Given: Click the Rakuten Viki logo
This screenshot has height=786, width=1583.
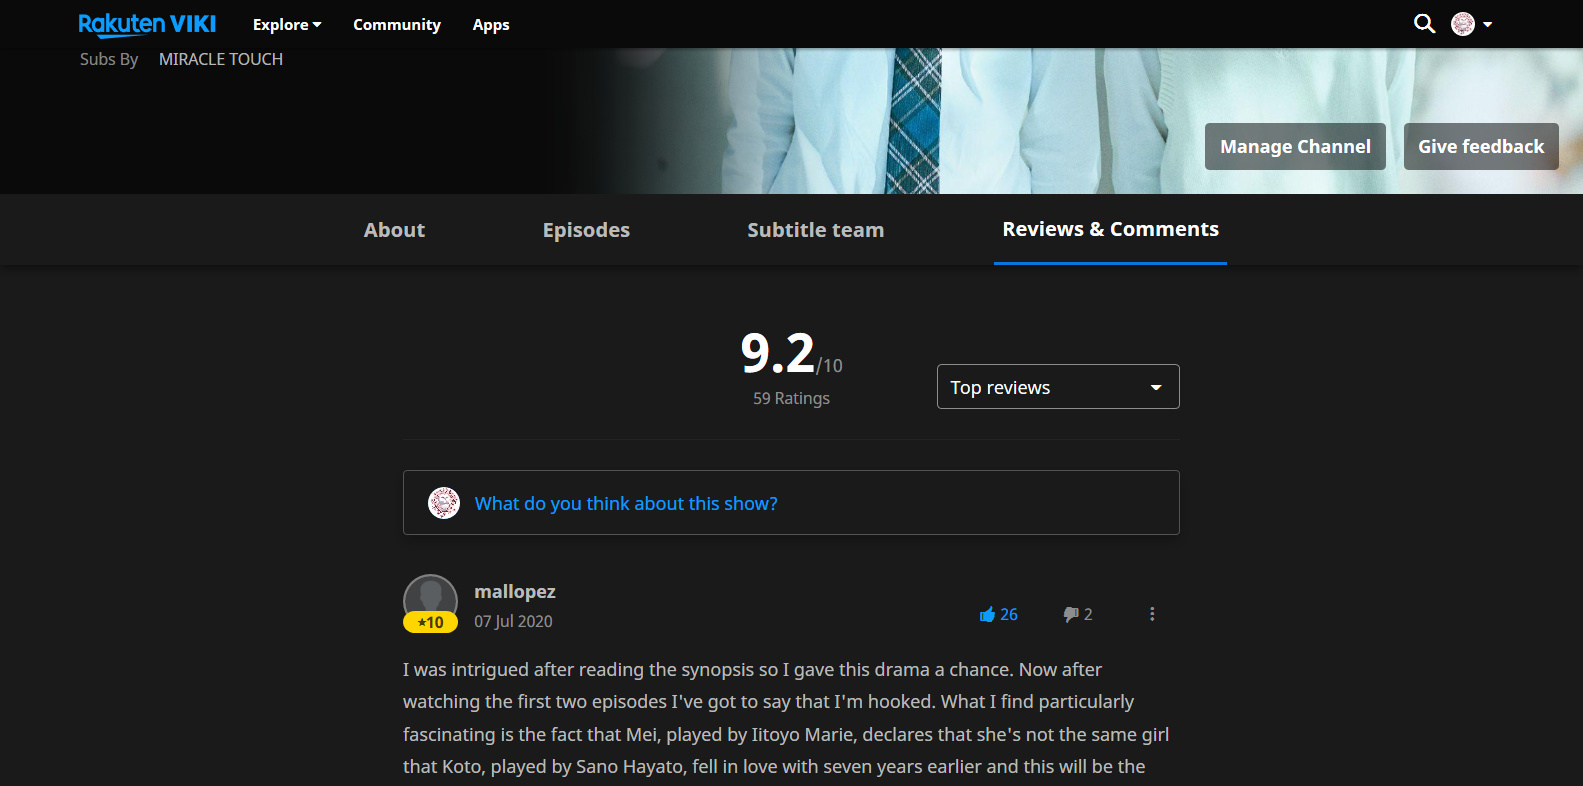Looking at the screenshot, I should 147,24.
